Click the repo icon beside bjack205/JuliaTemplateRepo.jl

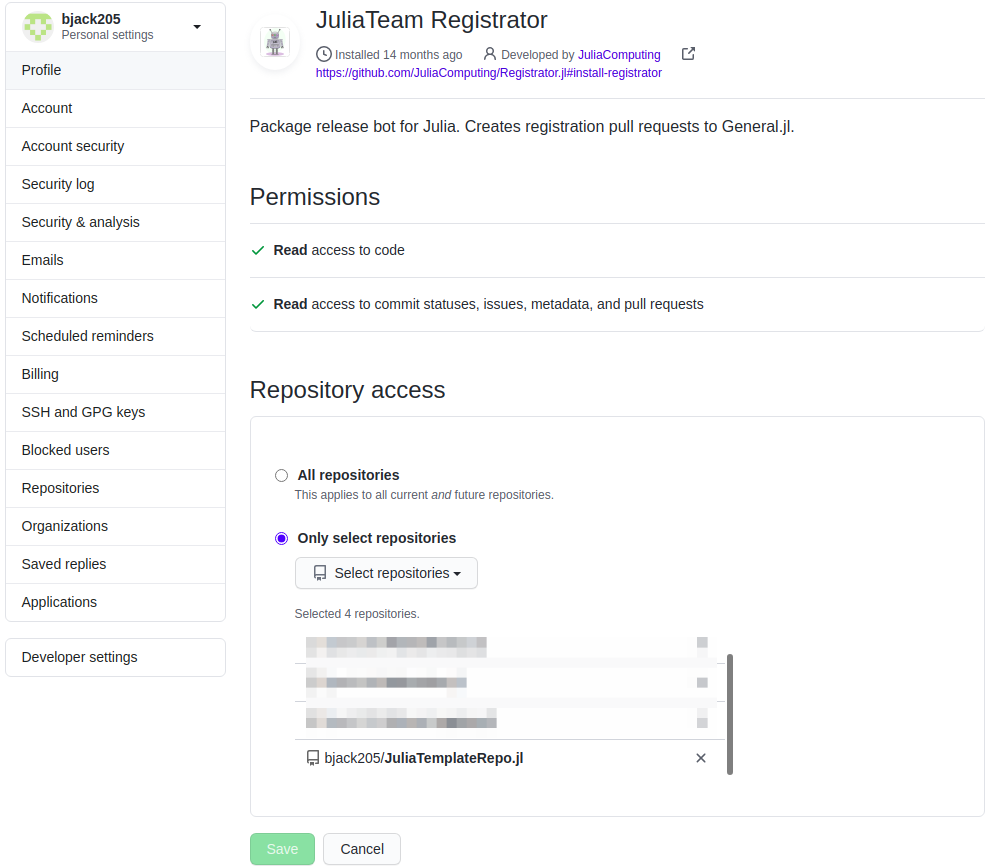coord(312,758)
